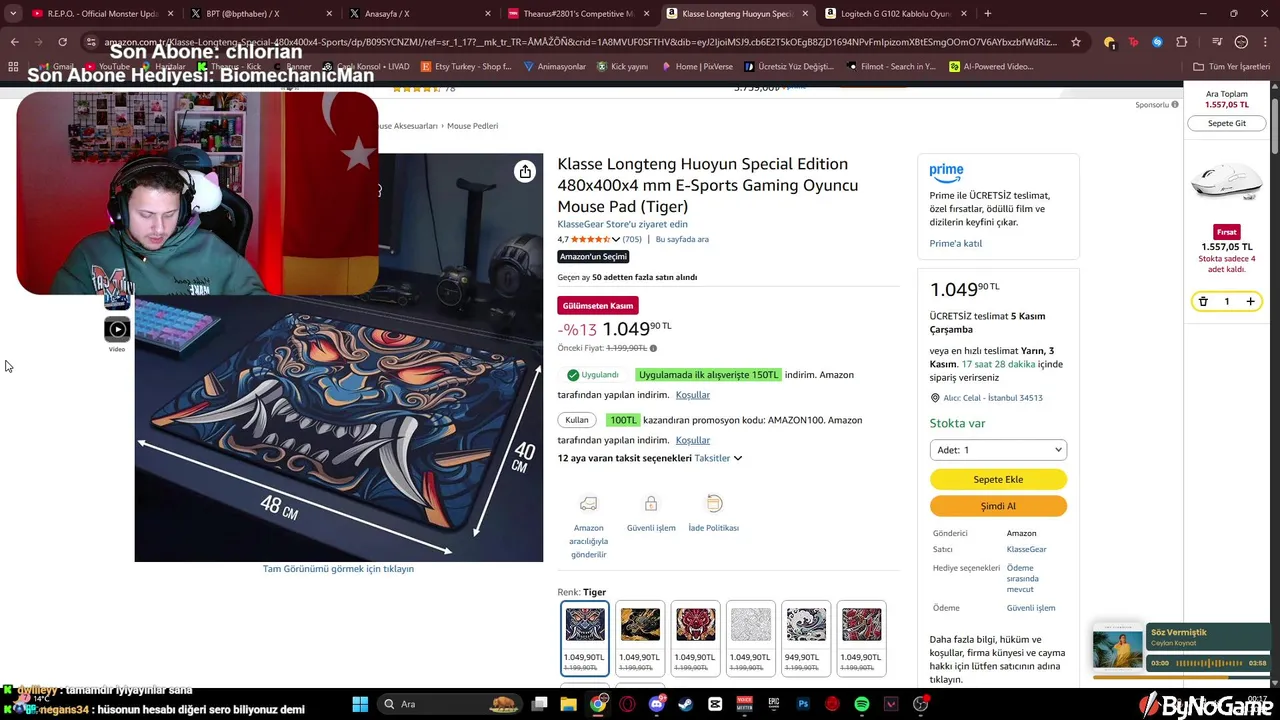Screen dimensions: 1280x720
Task: Bookmark page with the star icon
Action: 1076,42
